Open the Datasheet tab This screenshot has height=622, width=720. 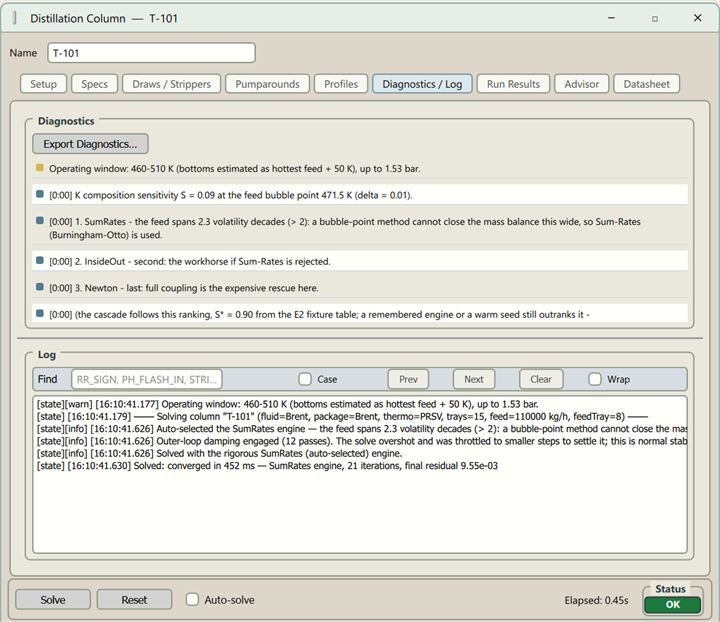coord(646,84)
